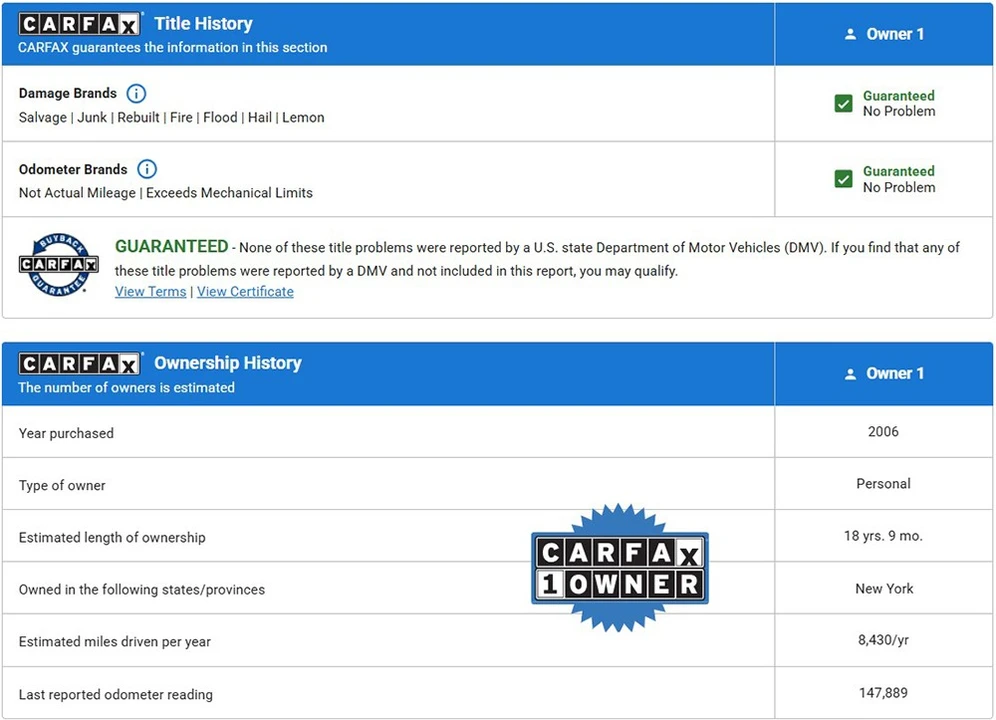
Task: Click the 'Year purchased' row label
Action: 66,433
